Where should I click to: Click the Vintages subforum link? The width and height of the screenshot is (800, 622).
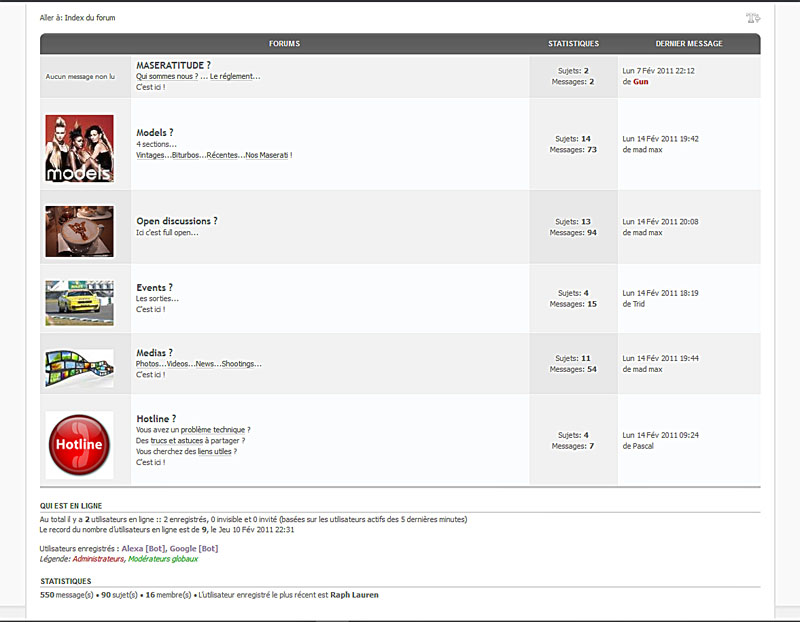pos(150,155)
